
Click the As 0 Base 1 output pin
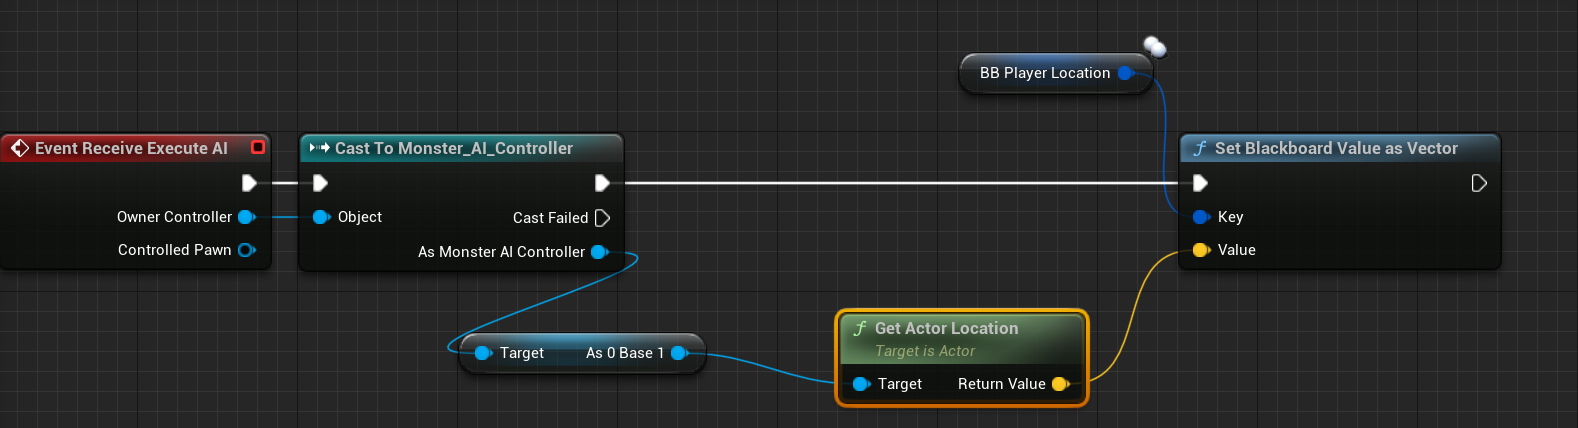pos(679,353)
